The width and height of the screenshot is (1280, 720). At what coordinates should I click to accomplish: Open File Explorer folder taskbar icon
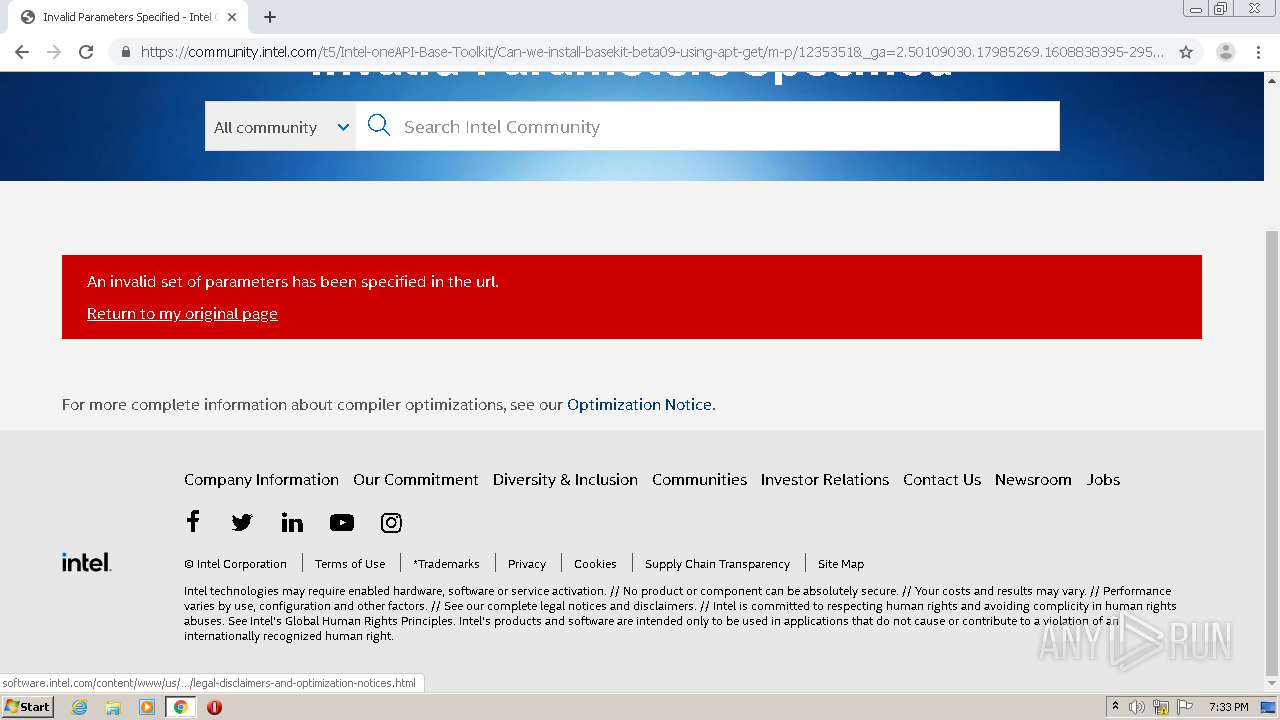click(x=113, y=707)
